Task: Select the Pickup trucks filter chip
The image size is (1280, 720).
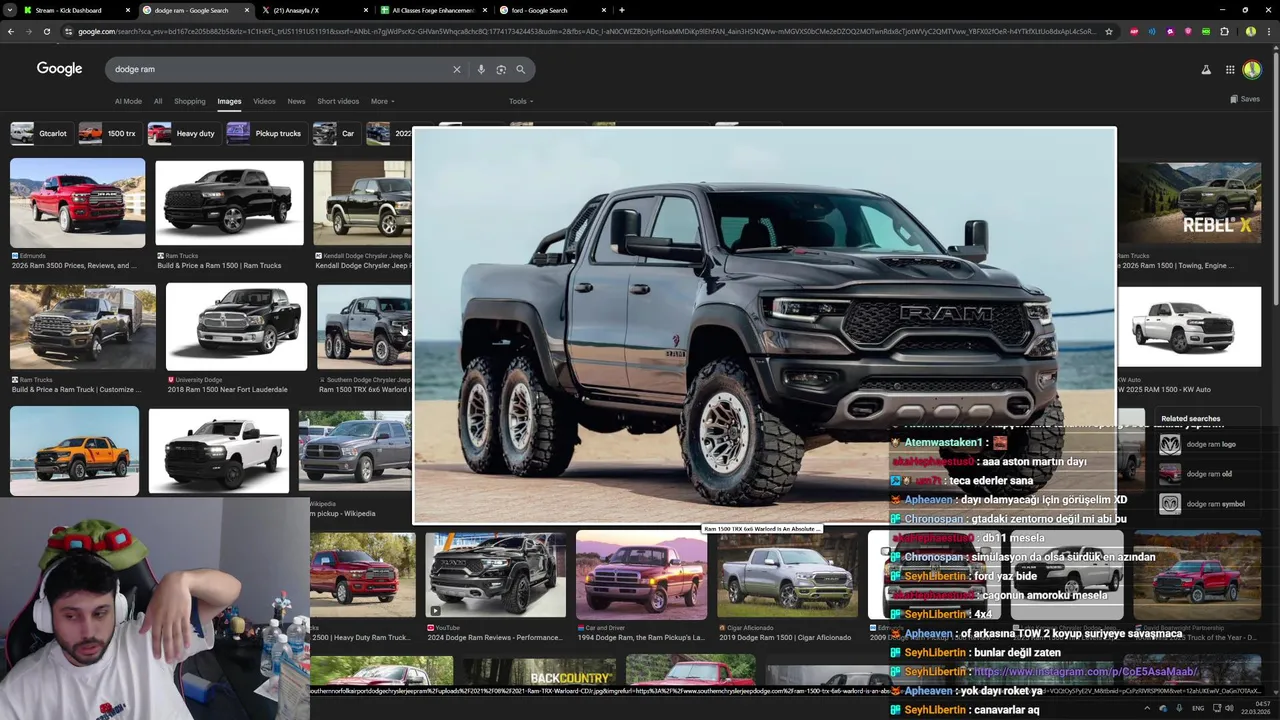Action: (x=265, y=133)
